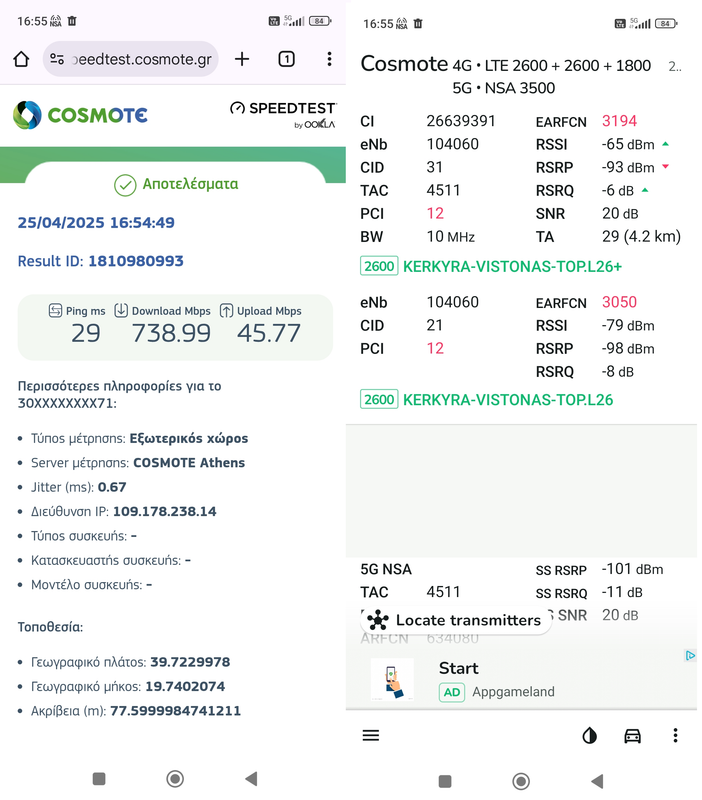Viewport: 702px width, 800px height.
Task: Tap the ping value 29 in results
Action: coord(86,334)
